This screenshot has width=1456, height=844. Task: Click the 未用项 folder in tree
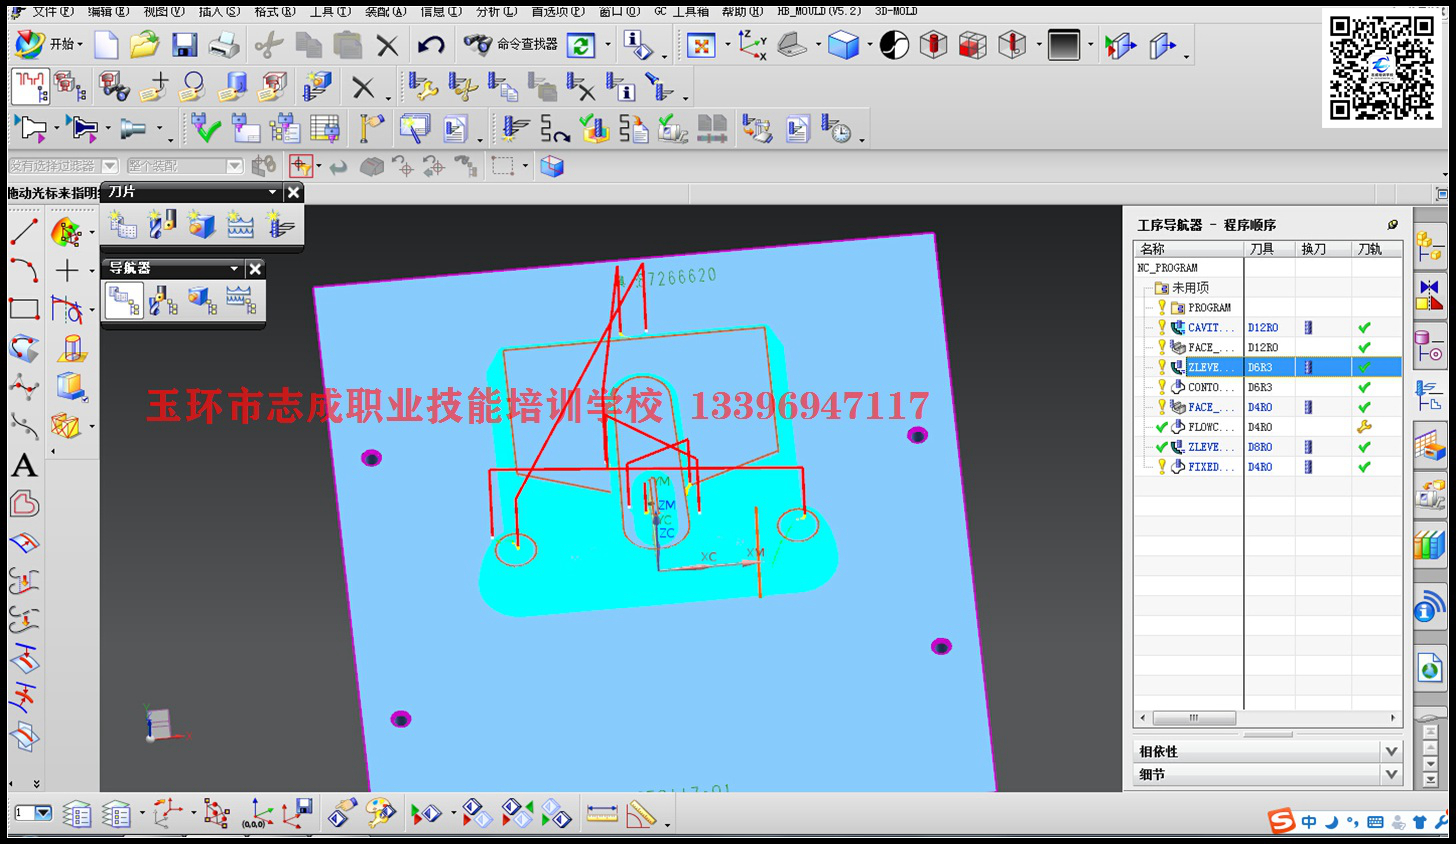(1182, 287)
